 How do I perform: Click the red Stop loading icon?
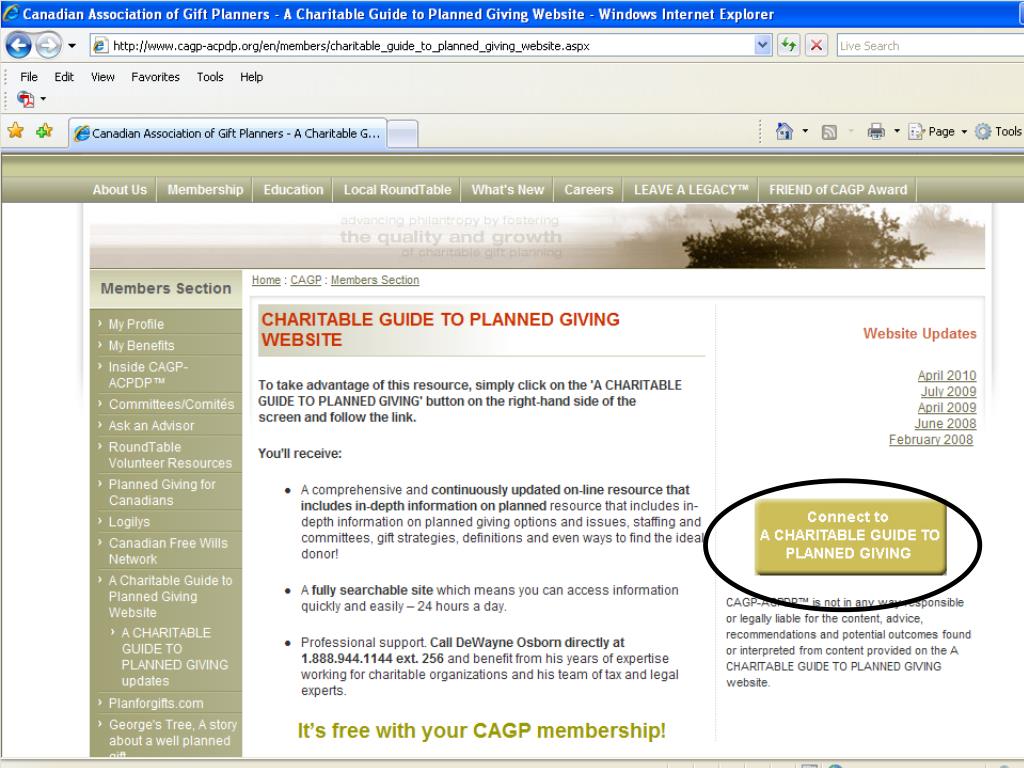point(816,46)
